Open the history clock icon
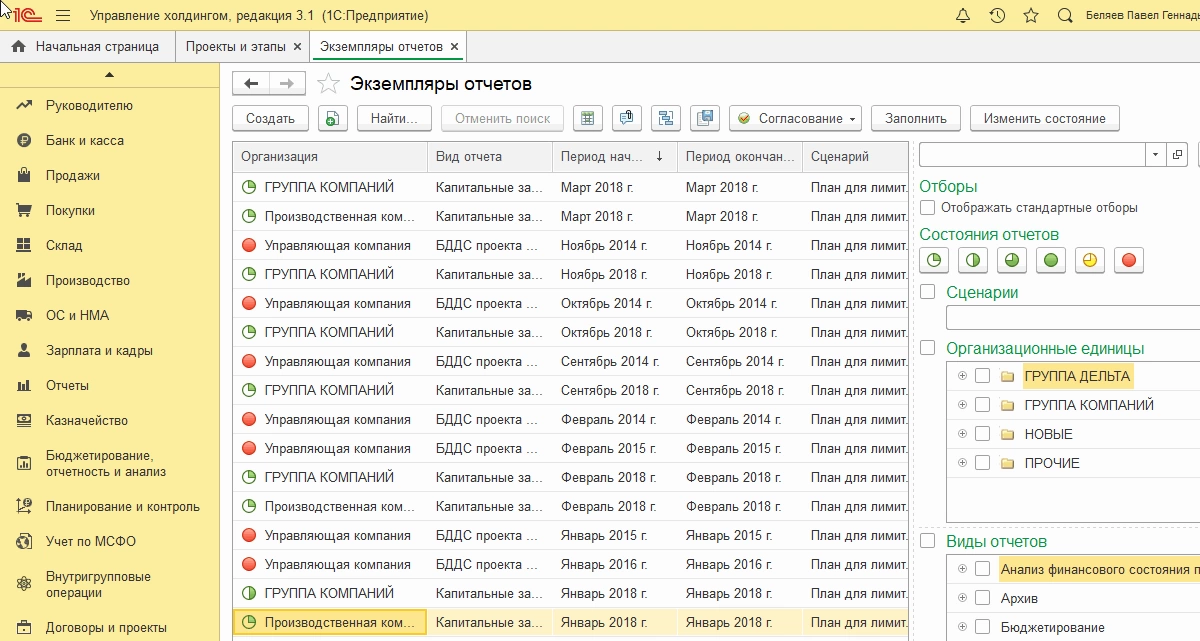 pyautogui.click(x=997, y=16)
